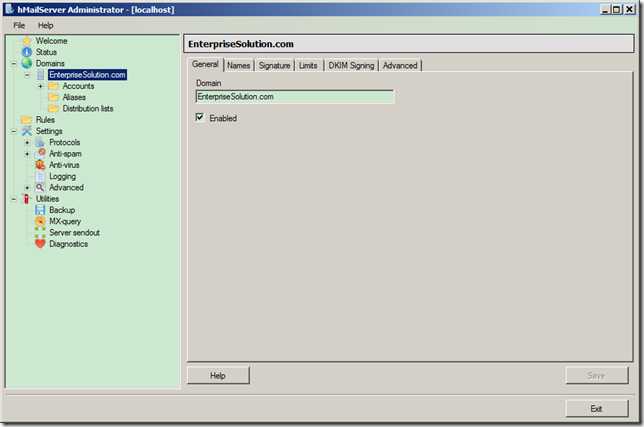Click into the Domain text field
This screenshot has height=427, width=644.
(295, 97)
